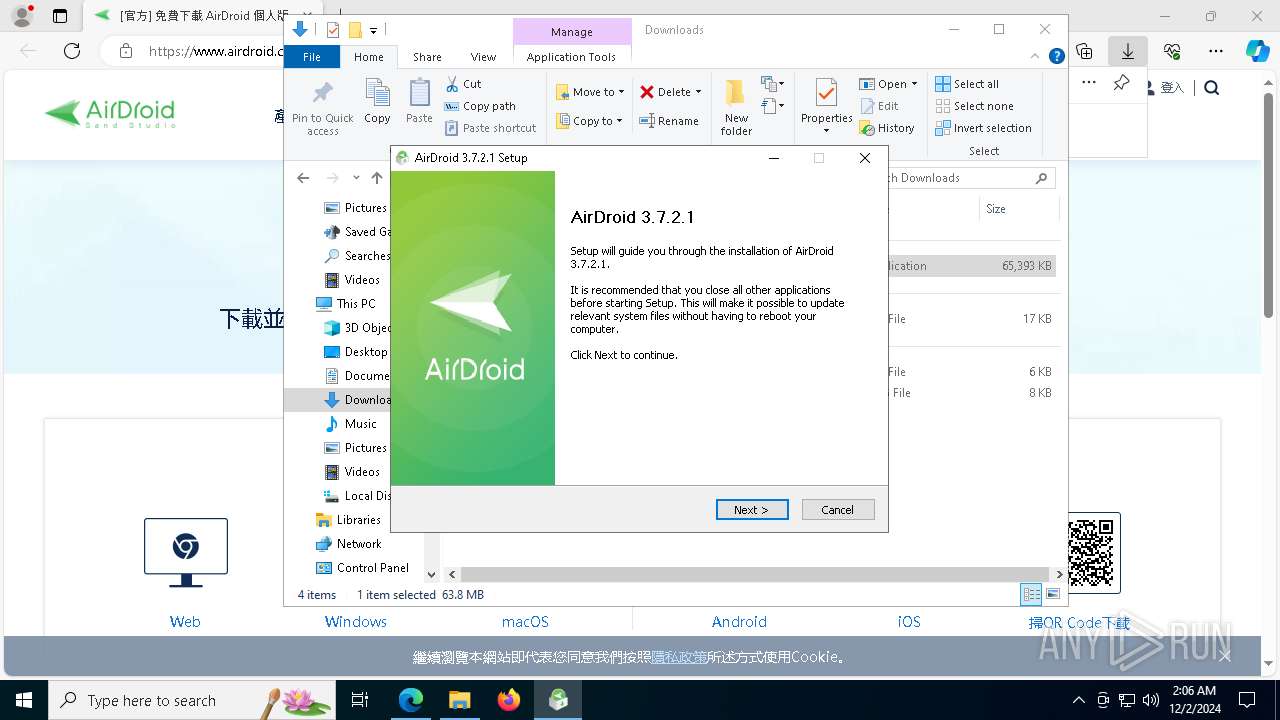This screenshot has height=720, width=1280.
Task: Create a New folder
Action: tap(736, 107)
